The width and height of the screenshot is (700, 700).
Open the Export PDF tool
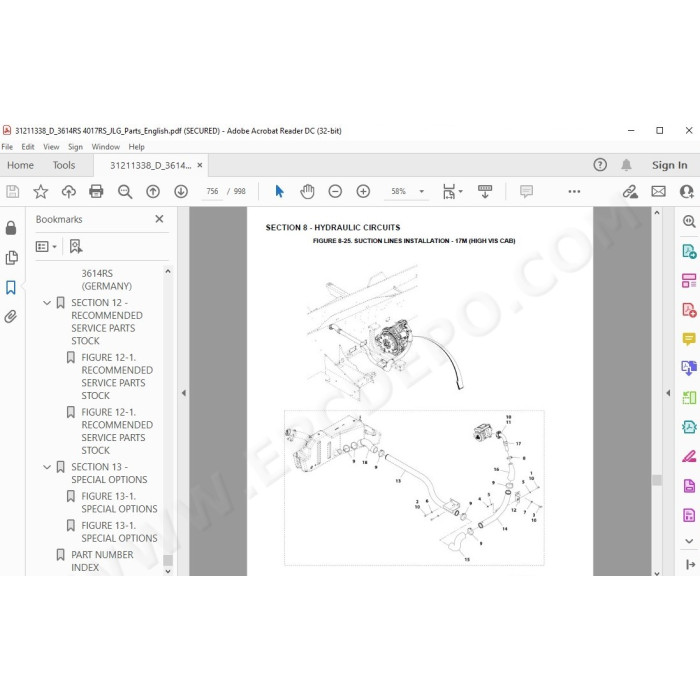(x=689, y=251)
